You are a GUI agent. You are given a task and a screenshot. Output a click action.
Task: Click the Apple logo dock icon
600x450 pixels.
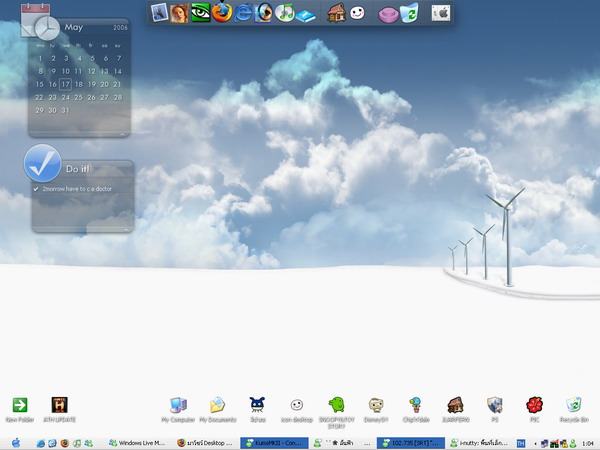[441, 13]
